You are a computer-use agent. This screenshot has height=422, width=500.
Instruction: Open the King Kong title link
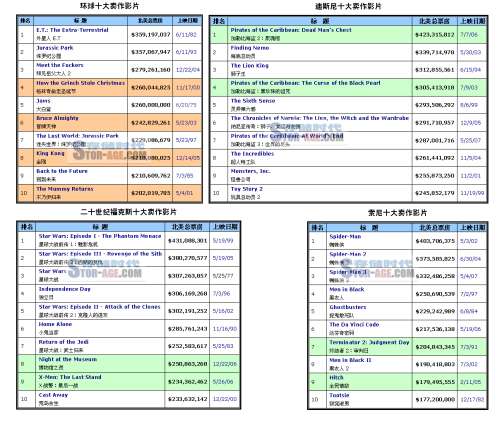50,153
